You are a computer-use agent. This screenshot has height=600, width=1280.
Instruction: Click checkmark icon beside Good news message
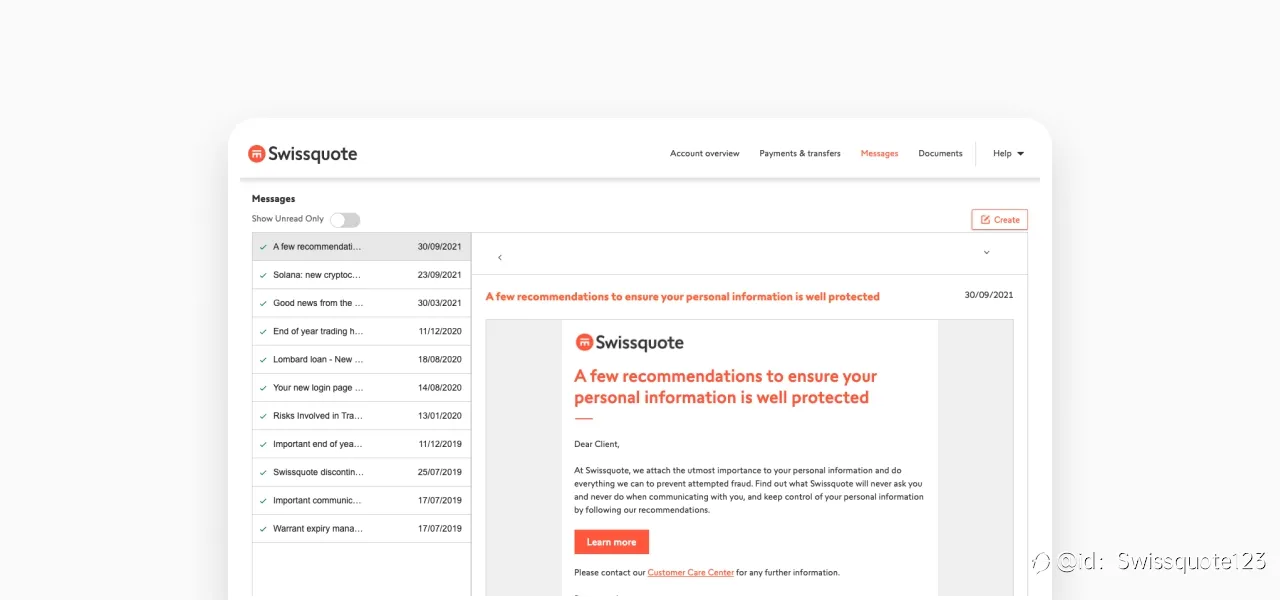click(x=263, y=304)
